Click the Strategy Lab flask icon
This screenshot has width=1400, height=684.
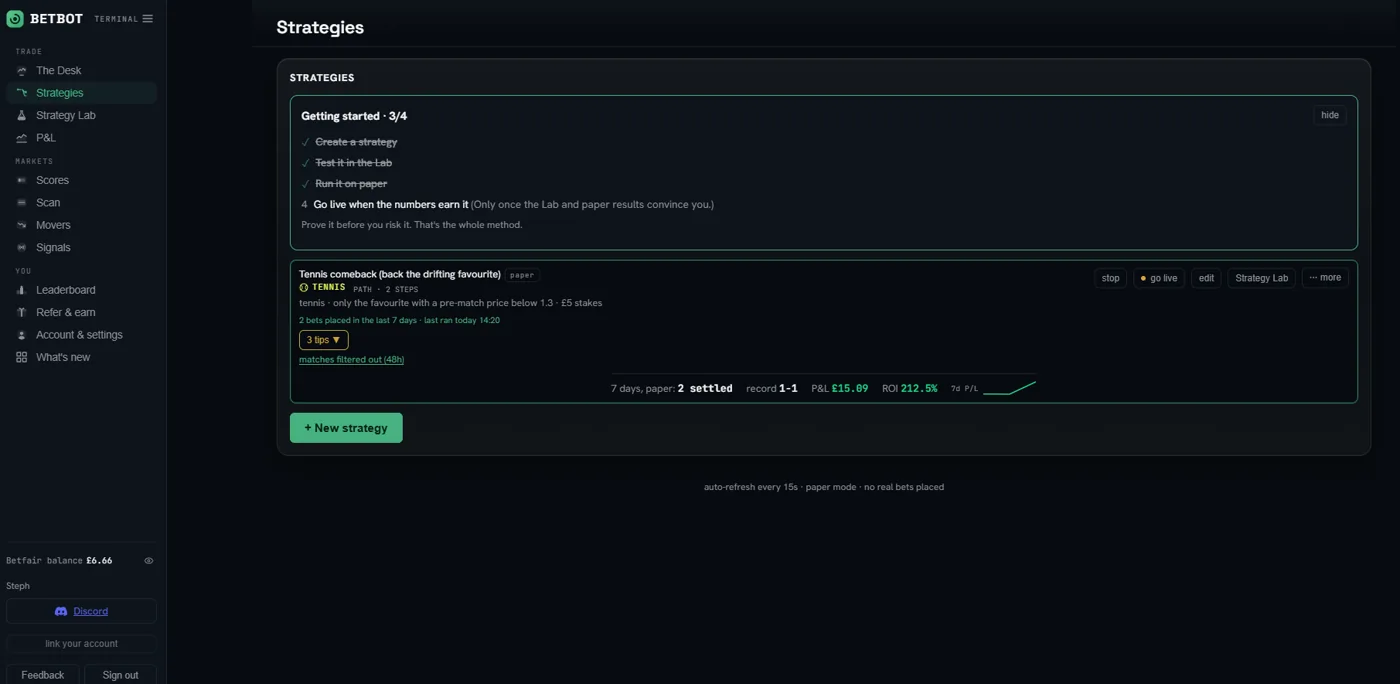[x=21, y=115]
